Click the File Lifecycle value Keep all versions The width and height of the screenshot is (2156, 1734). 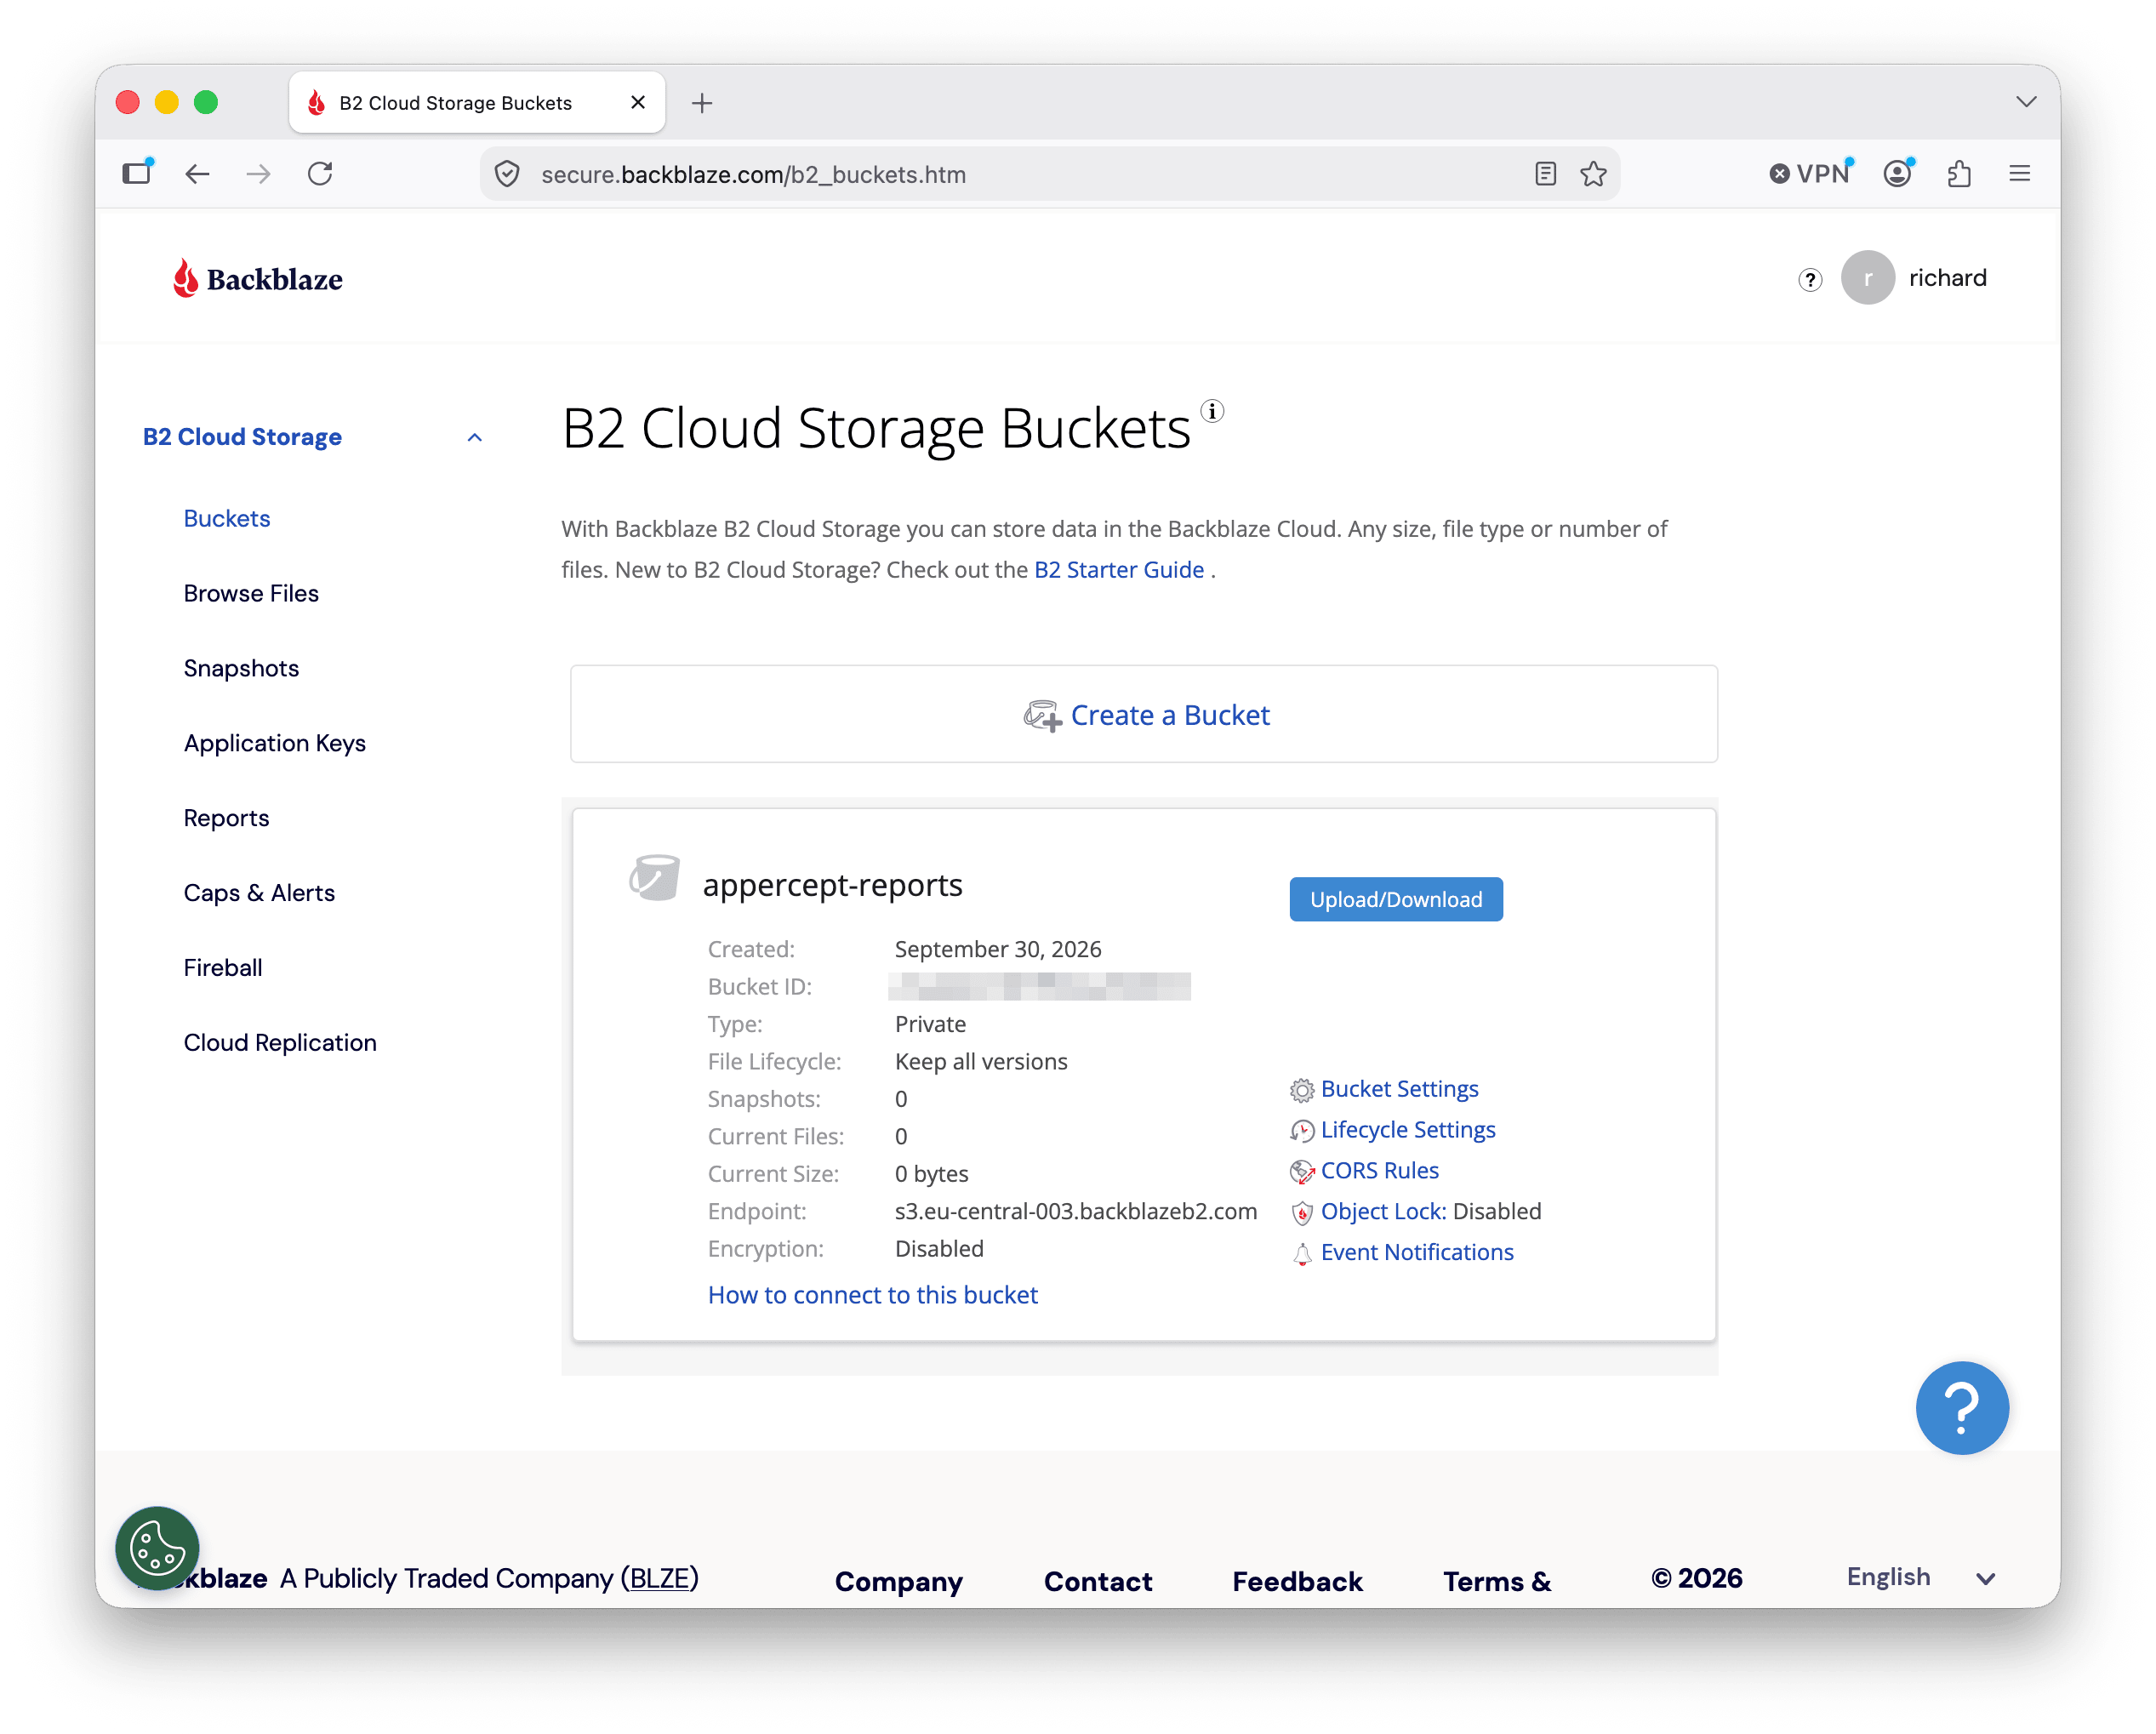981,1061
